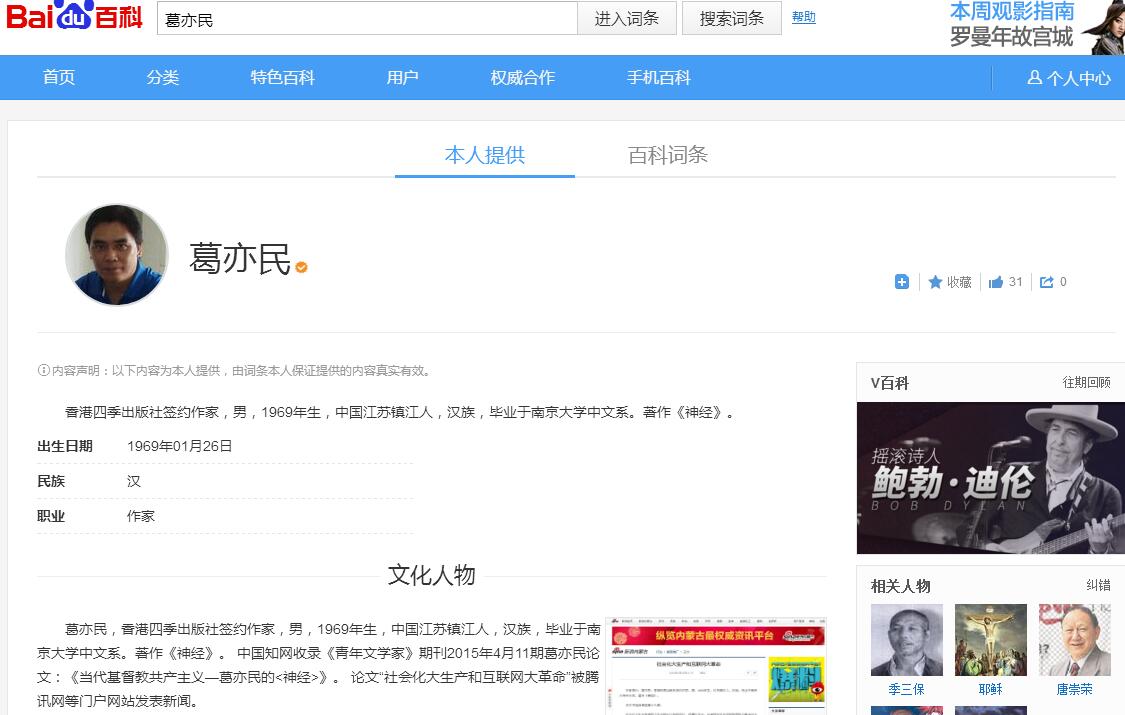Click the search field containing 葛亦民
This screenshot has height=715, width=1125.
pyautogui.click(x=366, y=19)
